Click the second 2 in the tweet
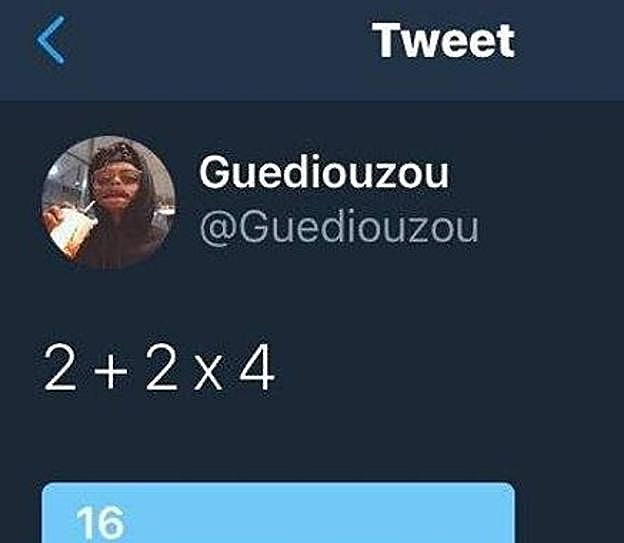Image resolution: width=624 pixels, height=543 pixels. point(161,367)
